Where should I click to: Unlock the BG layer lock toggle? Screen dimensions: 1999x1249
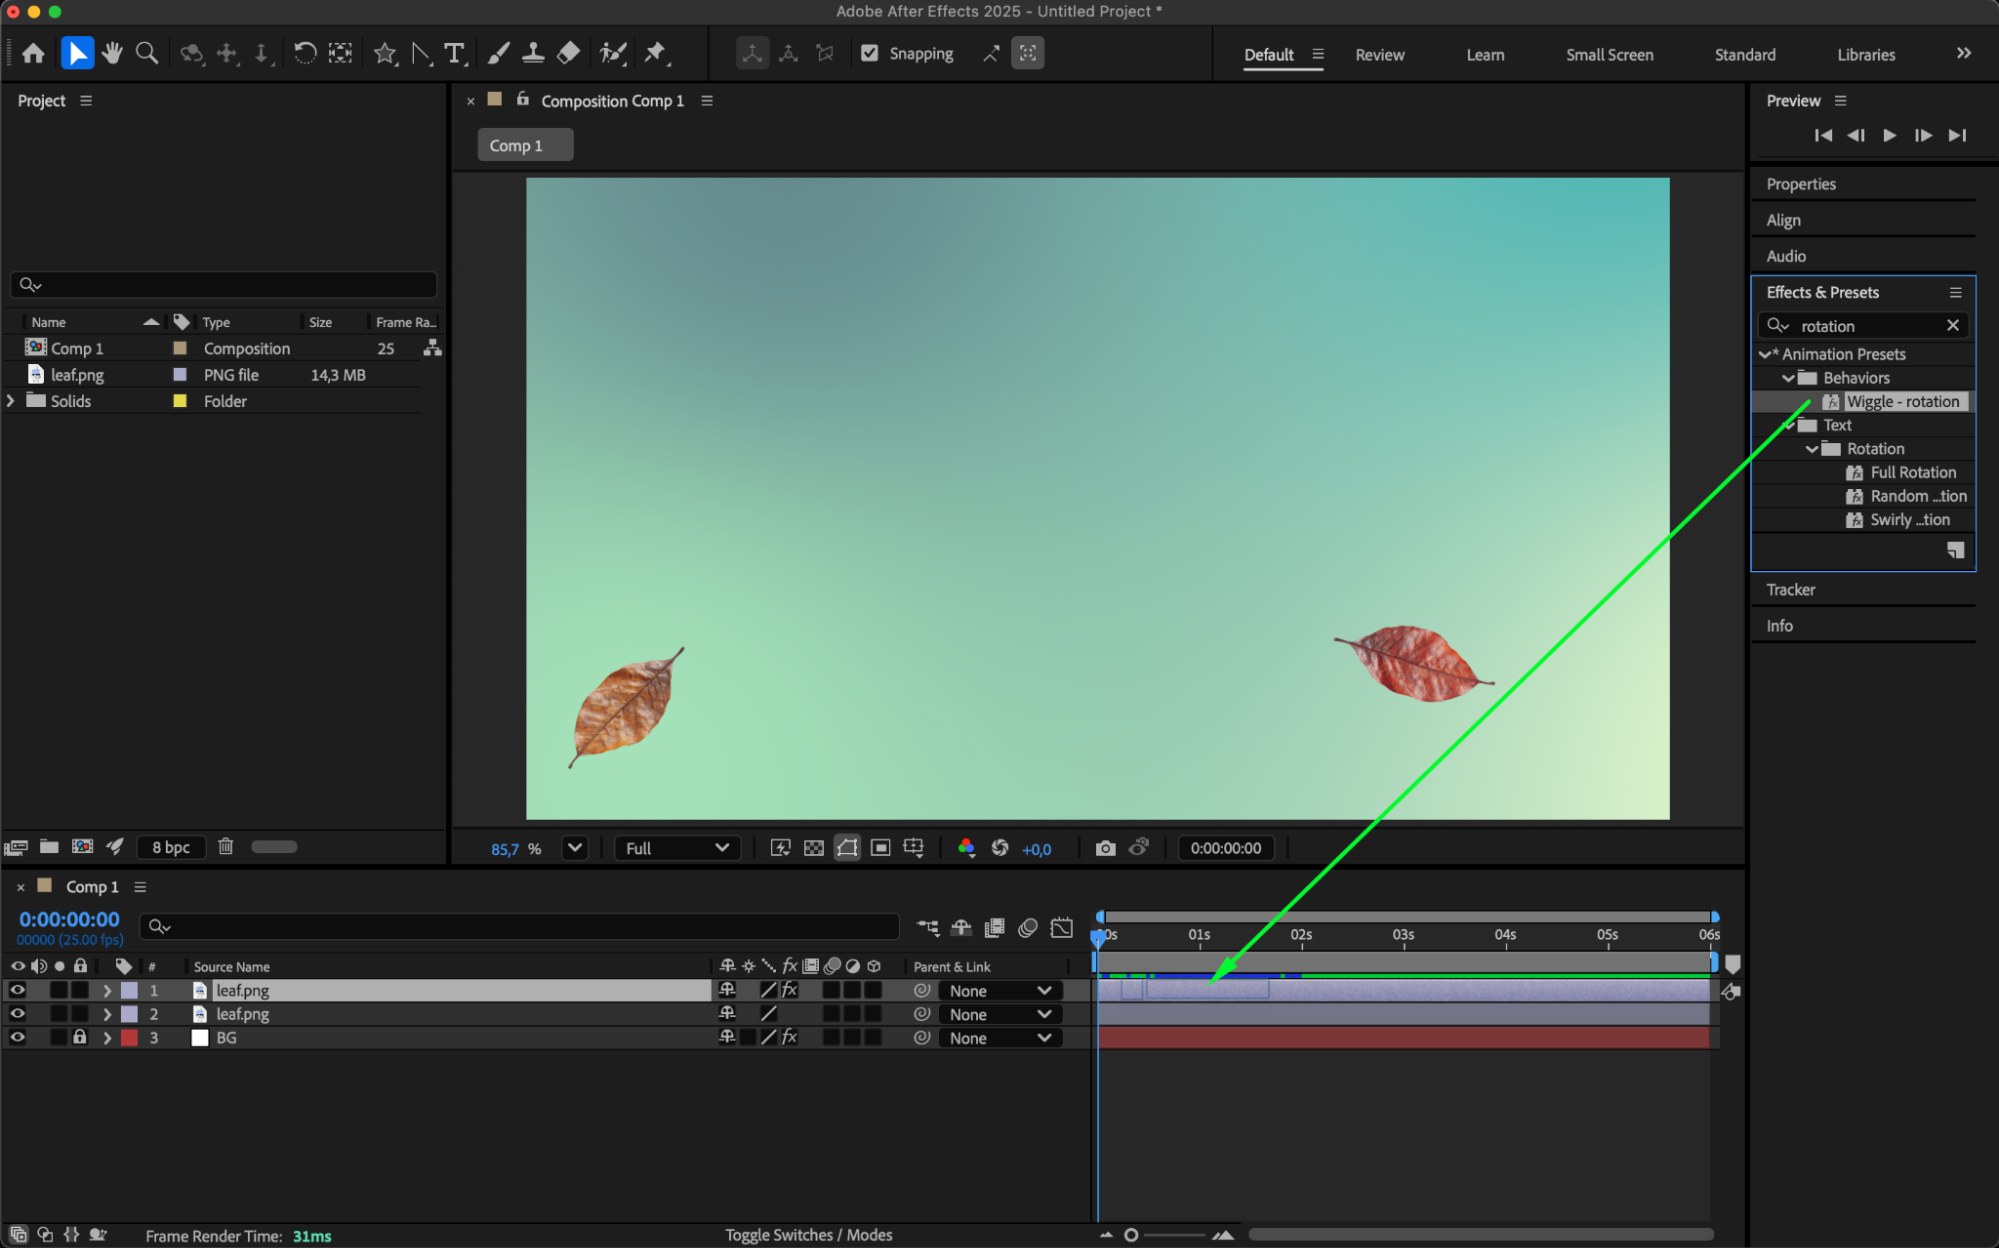point(80,1037)
